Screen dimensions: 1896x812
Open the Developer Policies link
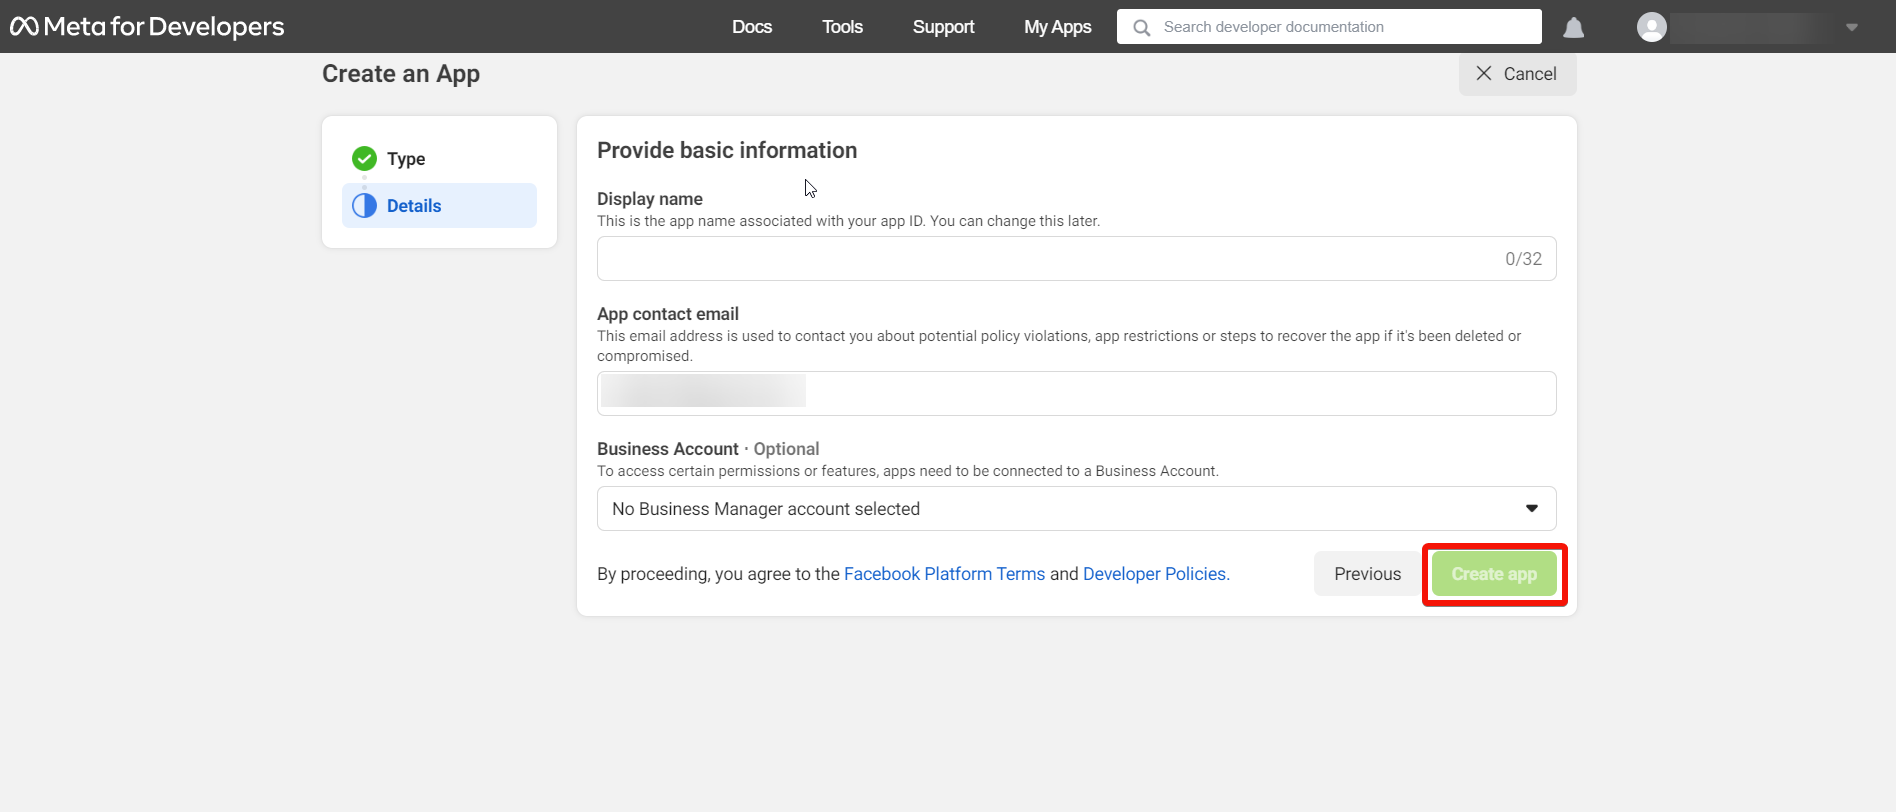coord(1155,574)
